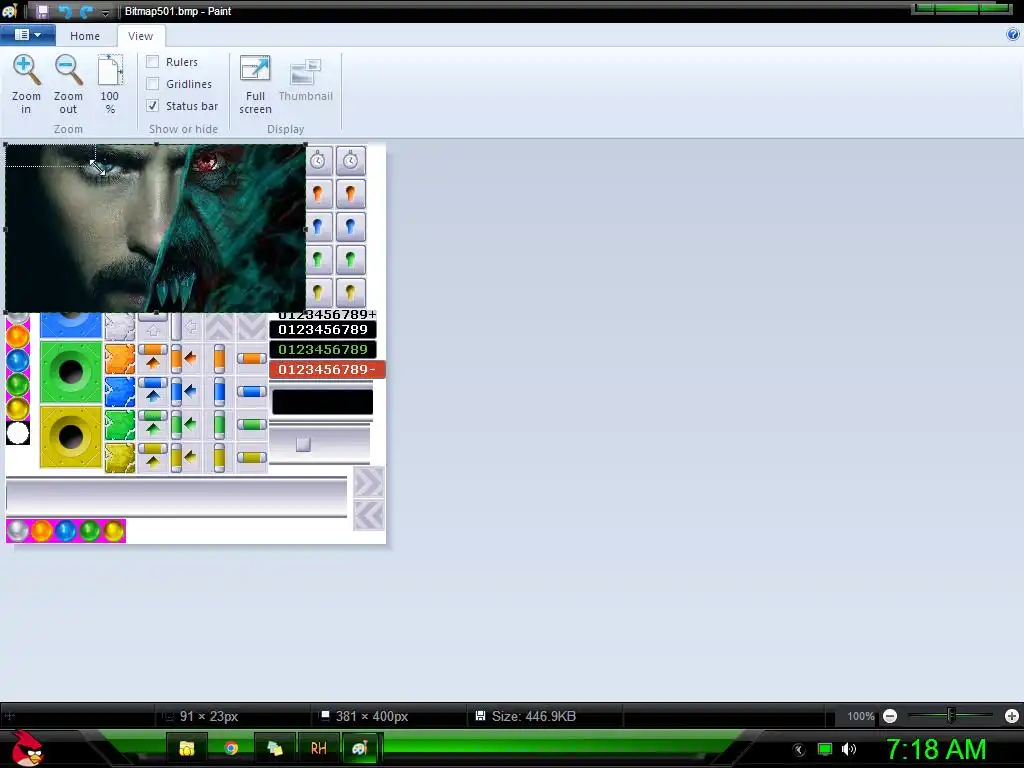Click the pasted face image on the canvas
Screen dimensions: 1024x768
155,229
